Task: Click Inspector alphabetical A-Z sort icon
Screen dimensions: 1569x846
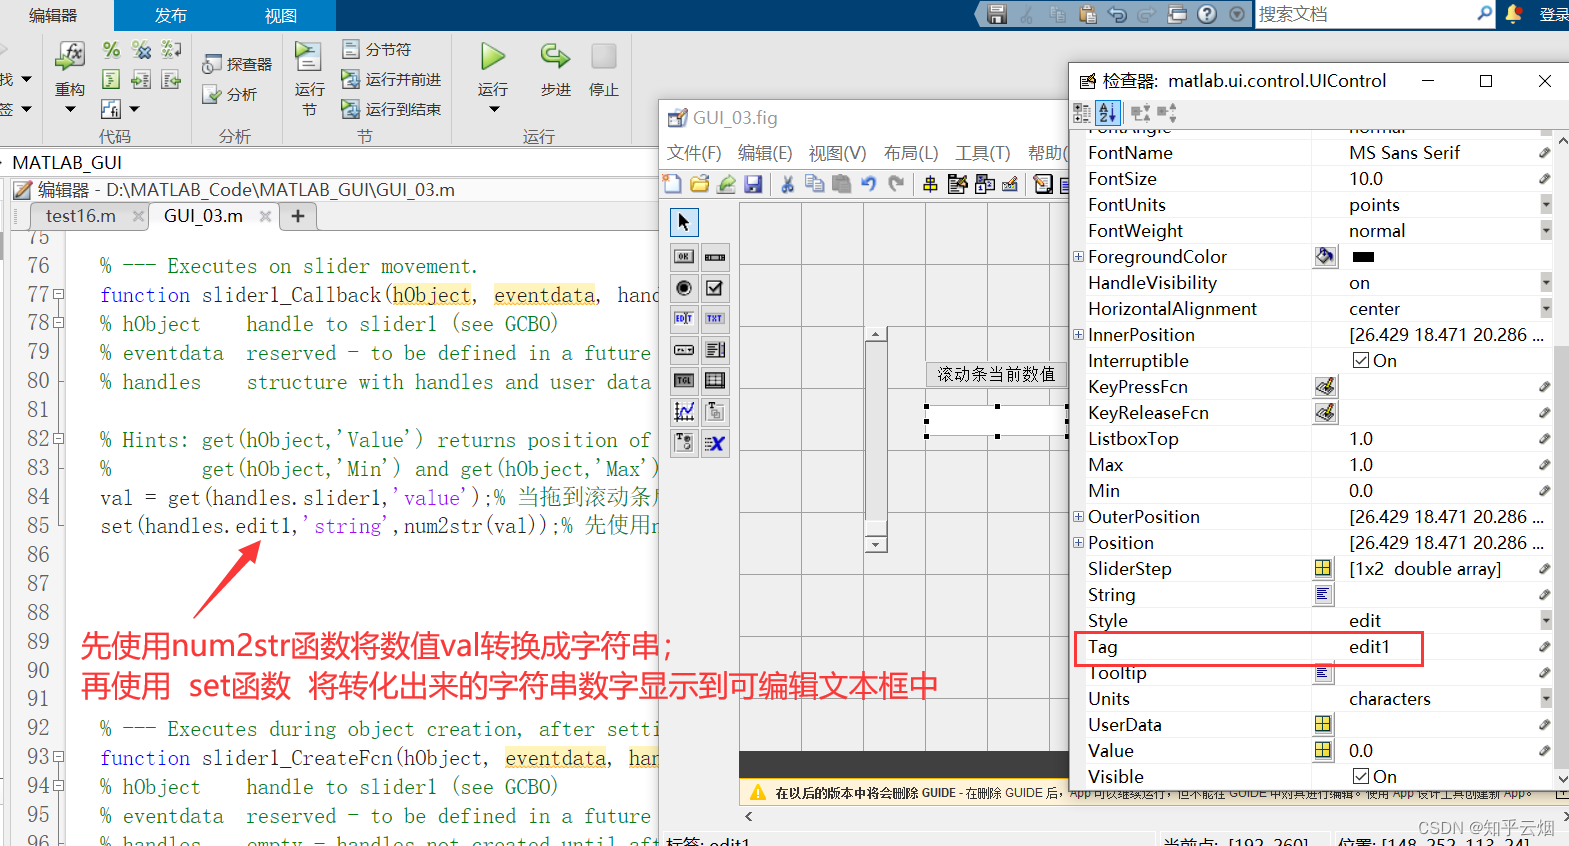Action: click(1107, 113)
